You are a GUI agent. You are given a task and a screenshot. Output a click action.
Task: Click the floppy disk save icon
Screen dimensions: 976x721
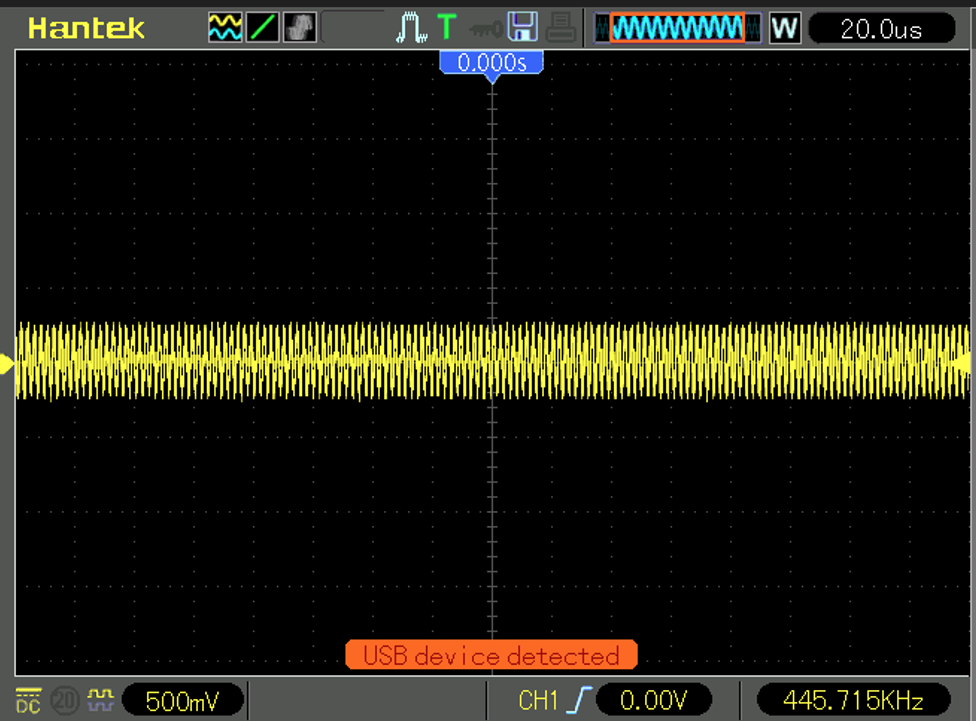(521, 27)
